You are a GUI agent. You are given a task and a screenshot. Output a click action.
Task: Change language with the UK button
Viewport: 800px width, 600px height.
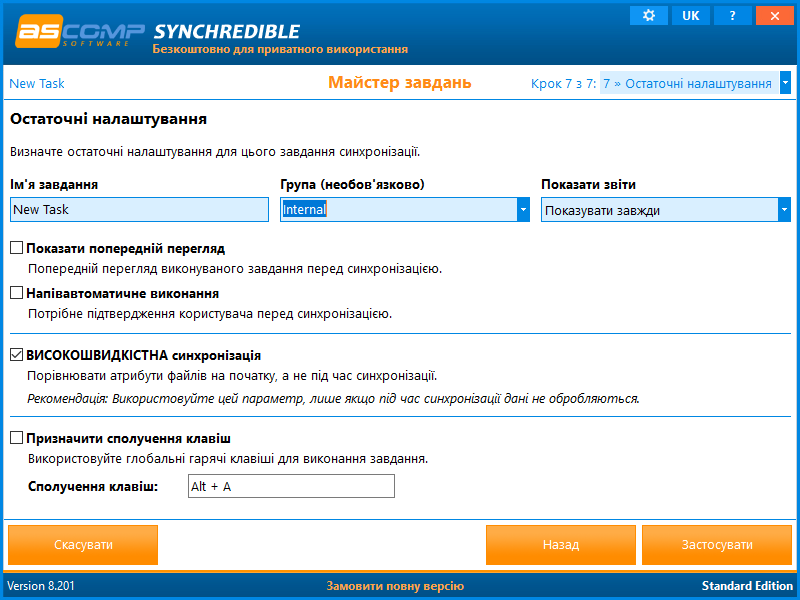690,15
